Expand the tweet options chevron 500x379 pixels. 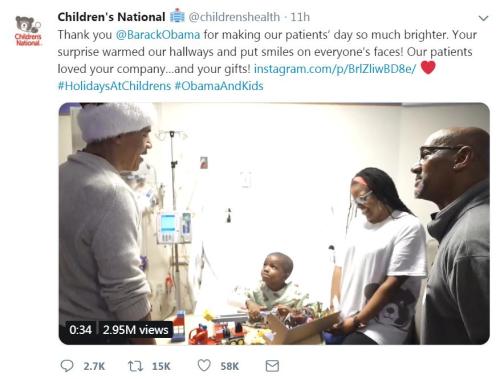point(483,18)
